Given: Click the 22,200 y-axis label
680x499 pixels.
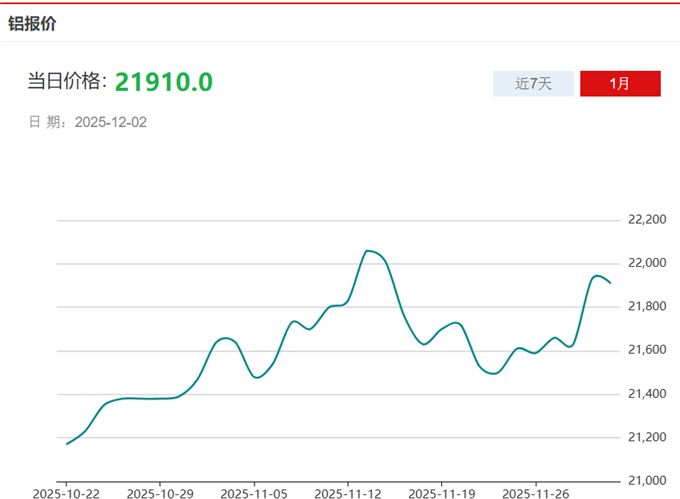Looking at the screenshot, I should 646,220.
